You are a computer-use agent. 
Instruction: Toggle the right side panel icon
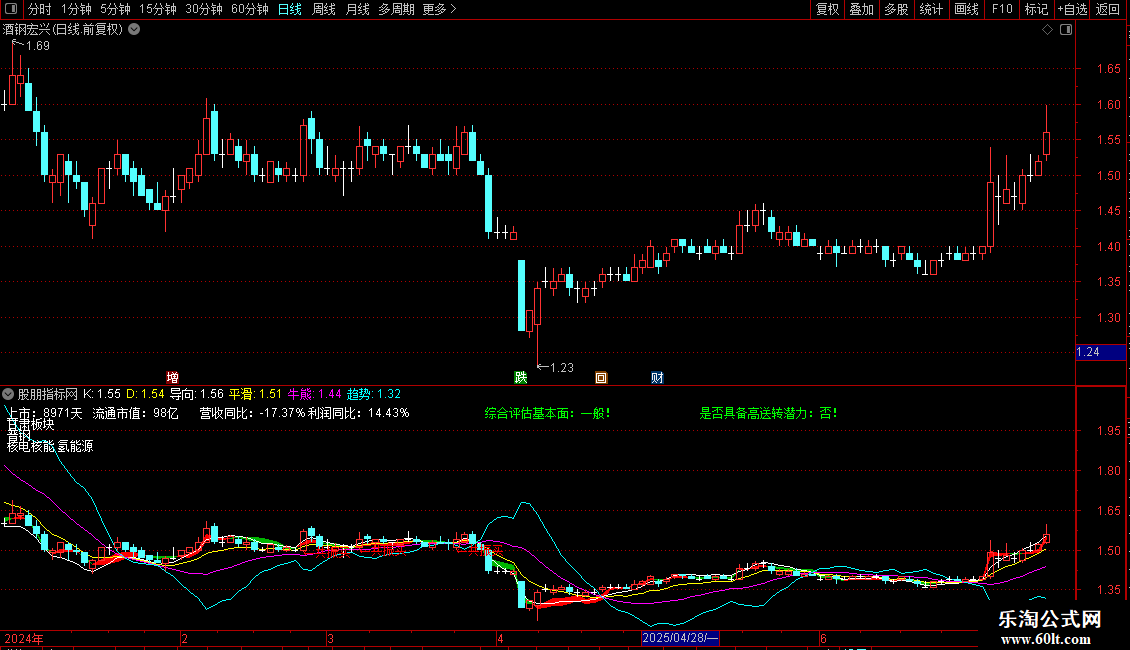[x=1066, y=30]
